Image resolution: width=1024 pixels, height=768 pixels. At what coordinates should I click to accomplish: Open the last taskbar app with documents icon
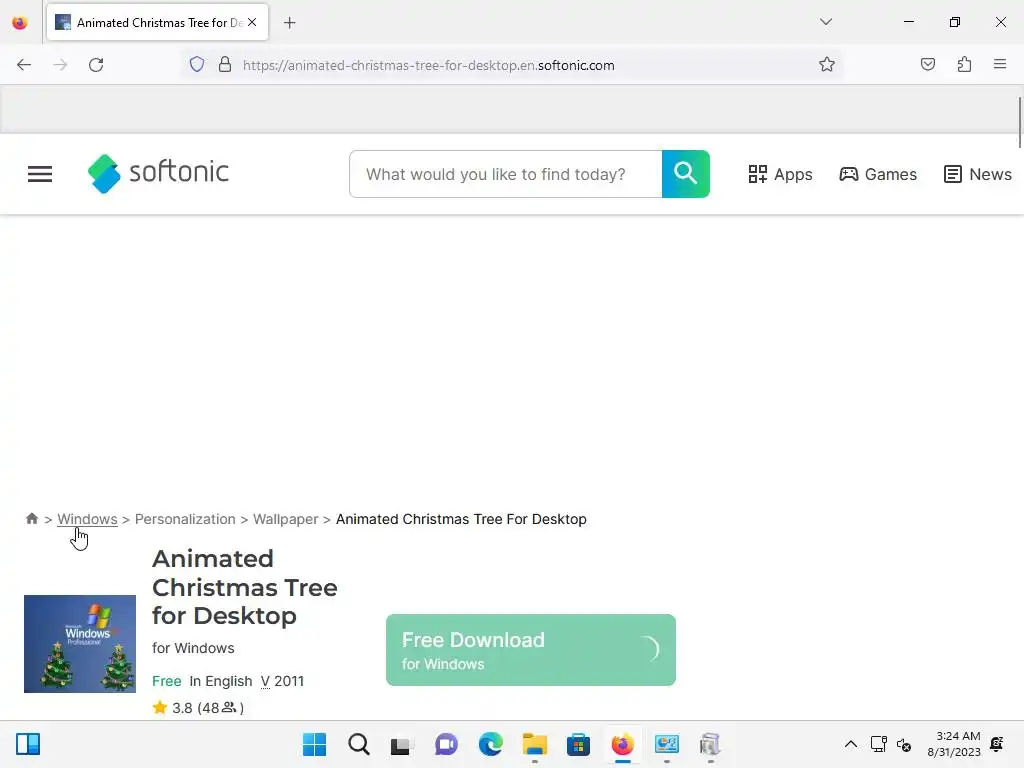710,744
